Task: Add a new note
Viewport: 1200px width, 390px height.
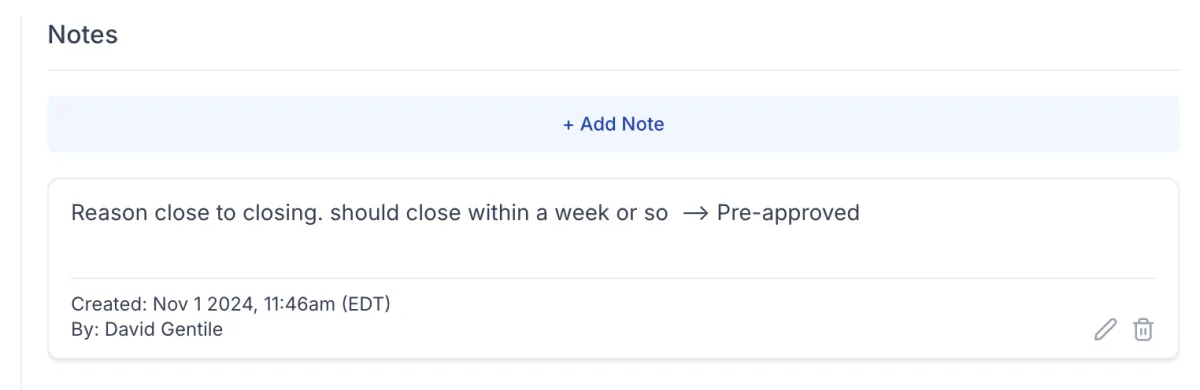Action: tap(613, 124)
